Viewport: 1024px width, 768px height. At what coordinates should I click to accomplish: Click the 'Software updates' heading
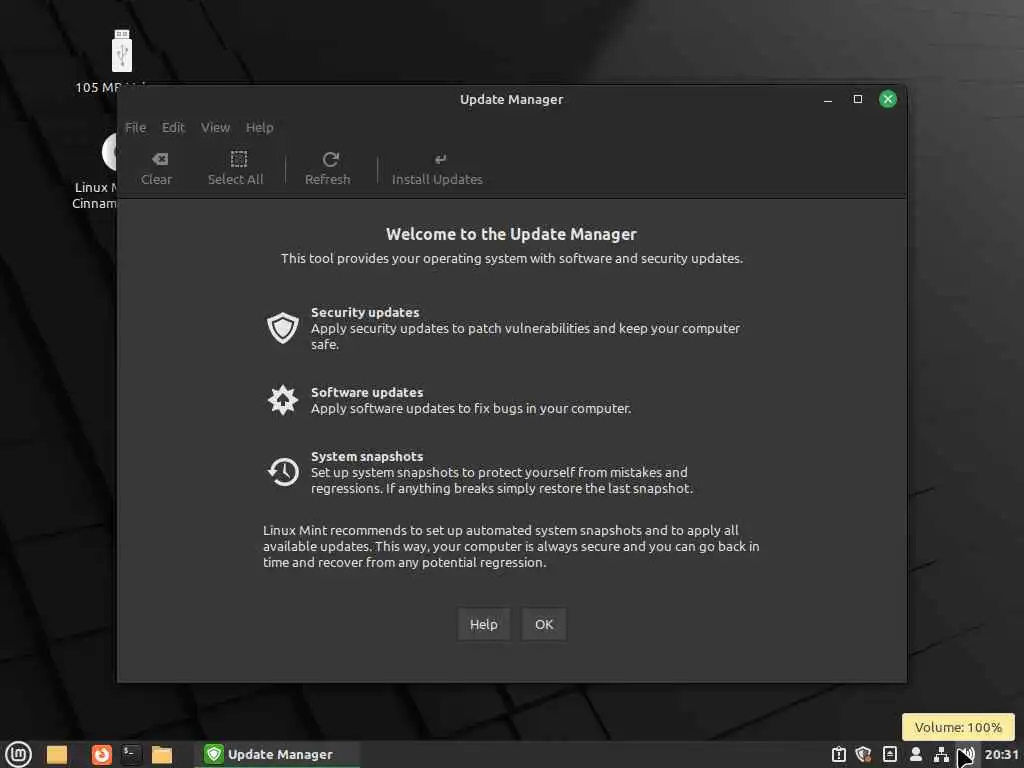click(x=367, y=392)
